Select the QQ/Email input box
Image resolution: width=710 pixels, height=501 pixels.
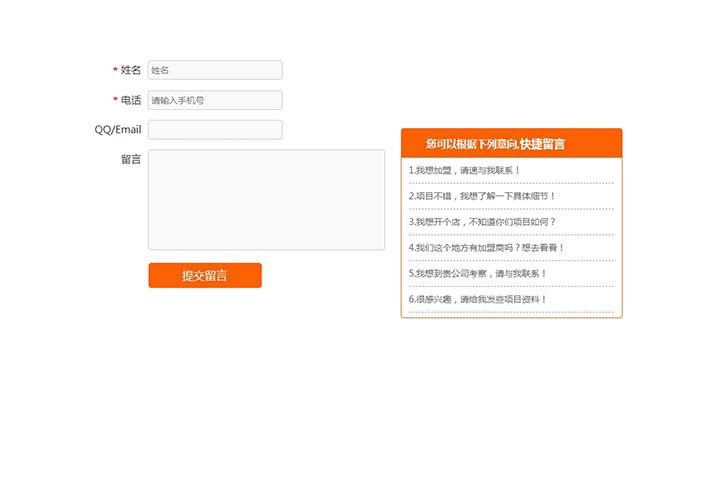215,130
